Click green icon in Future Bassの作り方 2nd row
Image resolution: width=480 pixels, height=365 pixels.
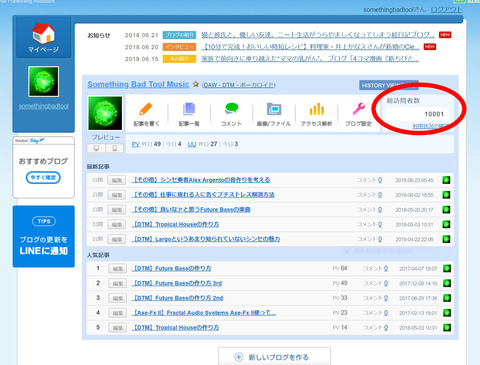point(447,298)
